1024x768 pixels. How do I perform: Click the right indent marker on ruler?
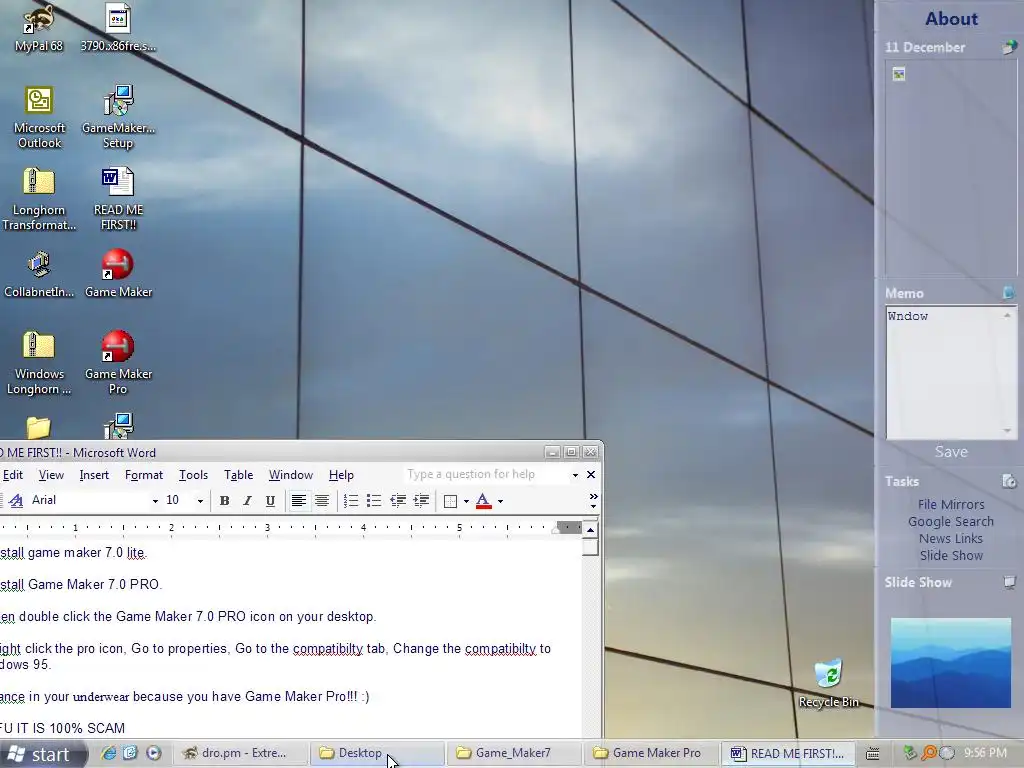pyautogui.click(x=556, y=530)
